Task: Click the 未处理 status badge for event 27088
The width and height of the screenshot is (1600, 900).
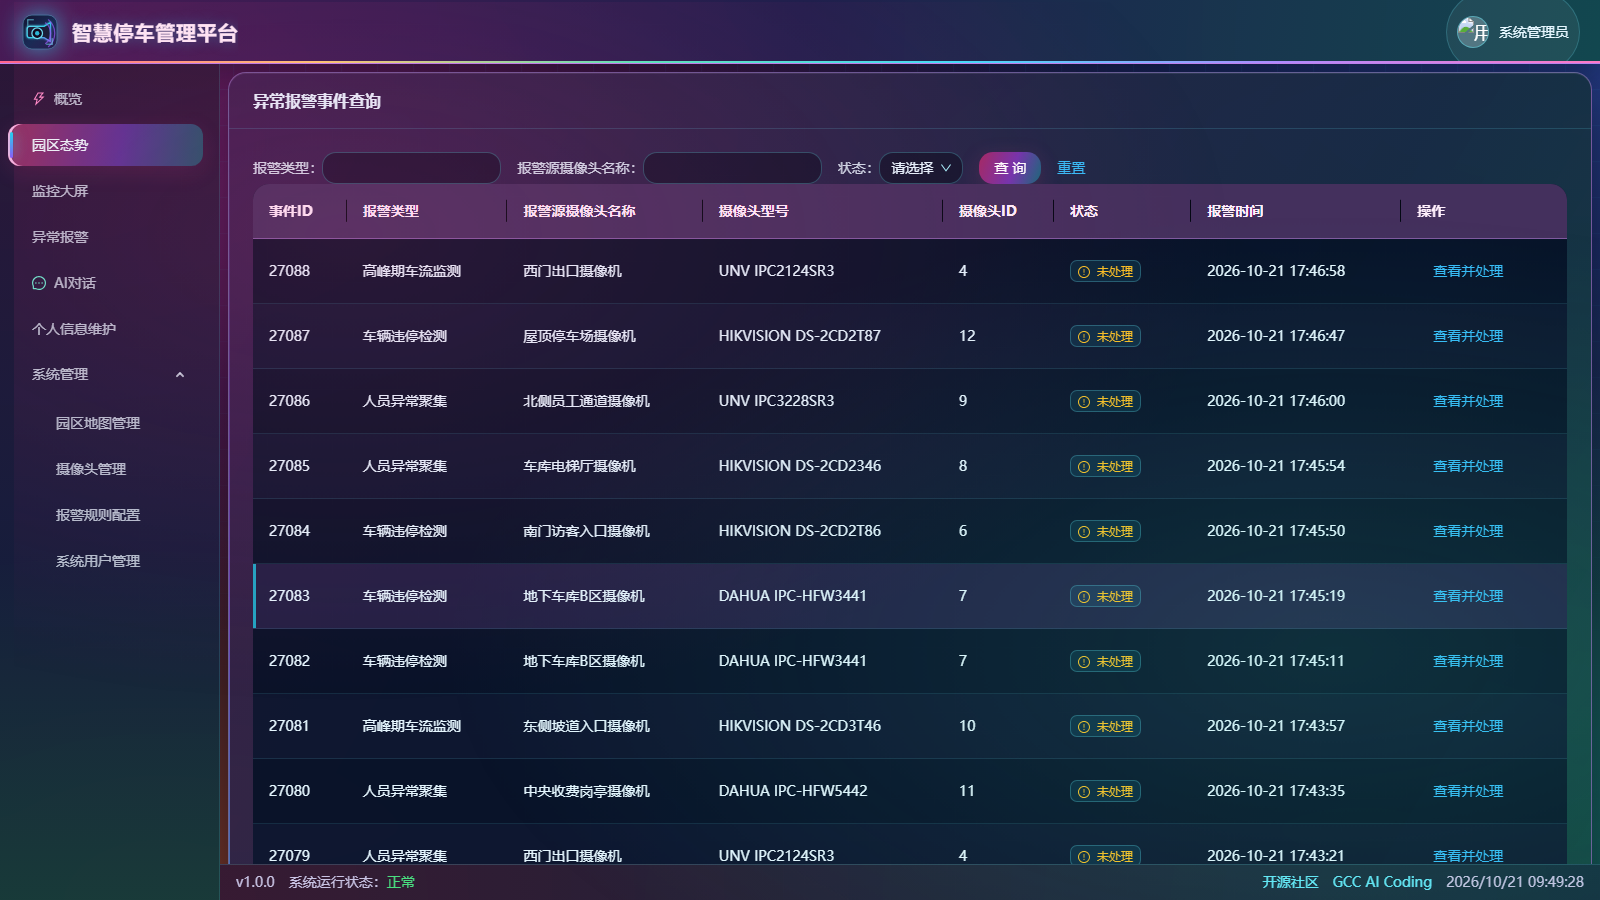Action: coord(1105,271)
